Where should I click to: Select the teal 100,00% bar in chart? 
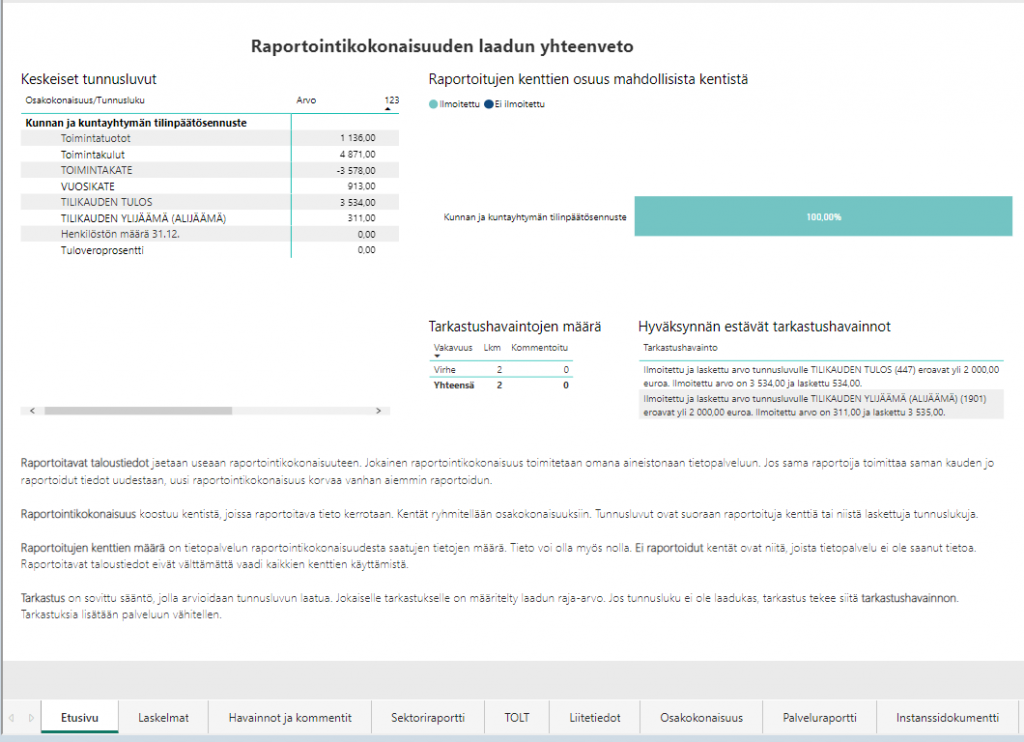(x=823, y=216)
